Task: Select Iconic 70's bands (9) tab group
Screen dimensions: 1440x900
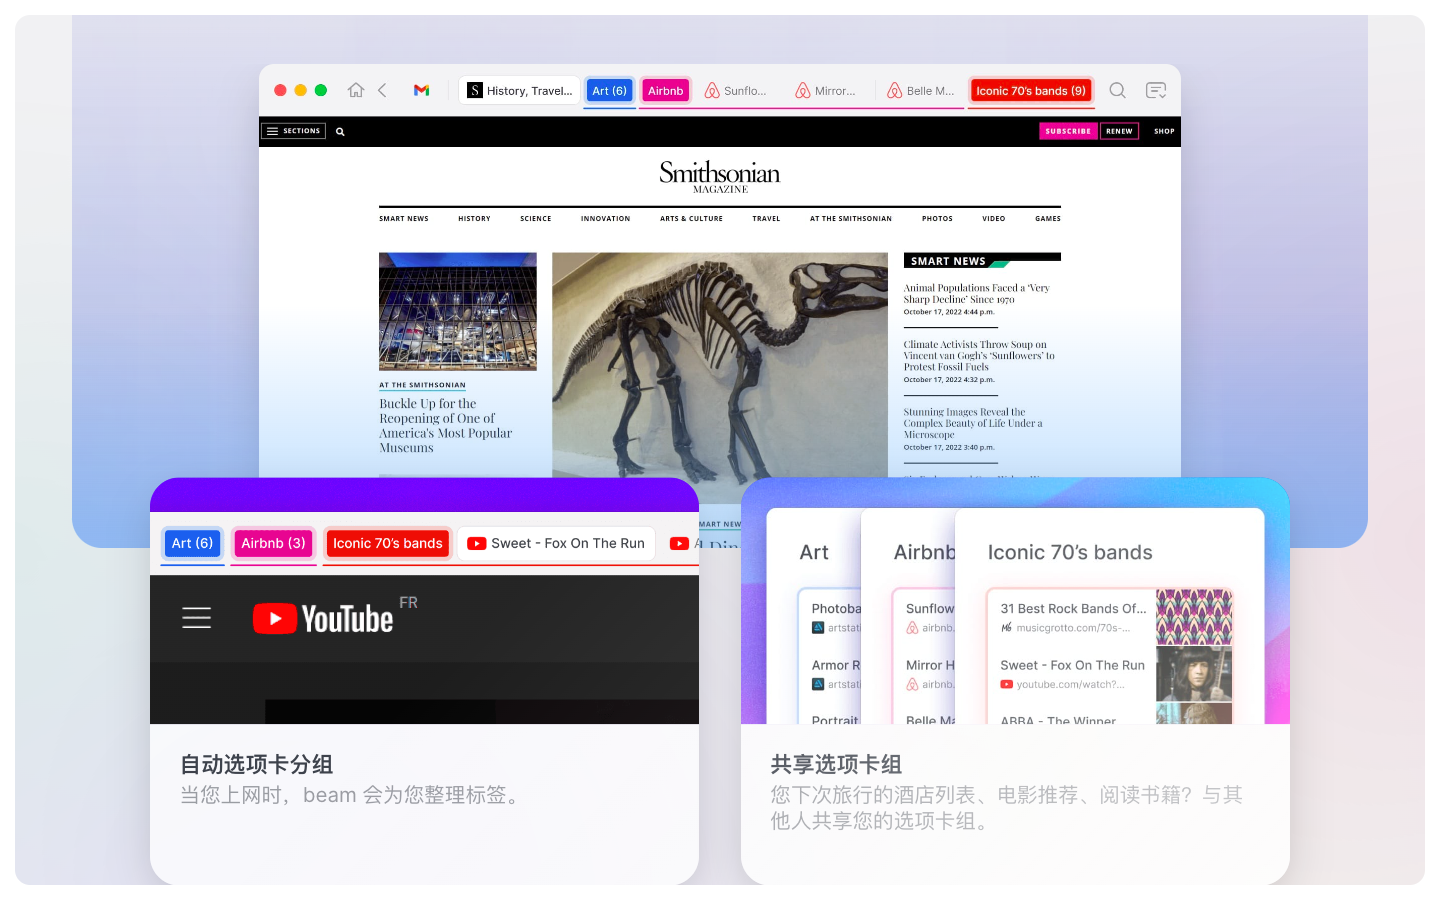Action: point(1031,90)
